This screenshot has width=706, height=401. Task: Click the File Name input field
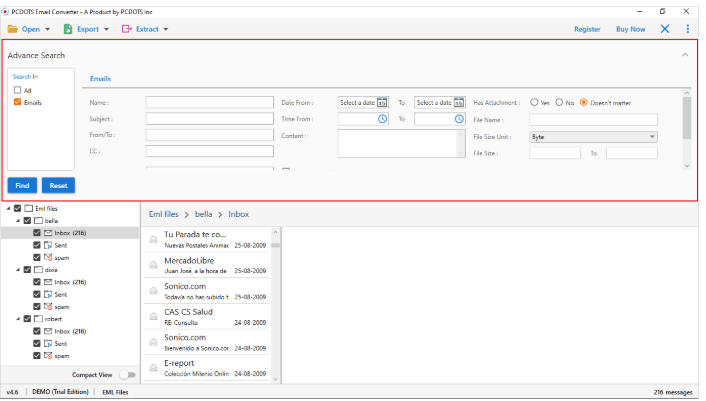click(x=593, y=120)
